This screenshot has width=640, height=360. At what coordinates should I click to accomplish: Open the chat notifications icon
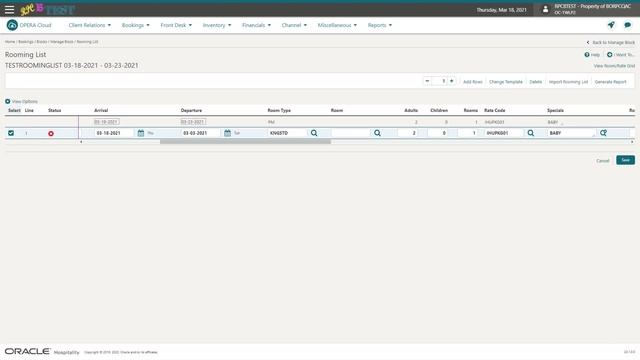[628, 25]
